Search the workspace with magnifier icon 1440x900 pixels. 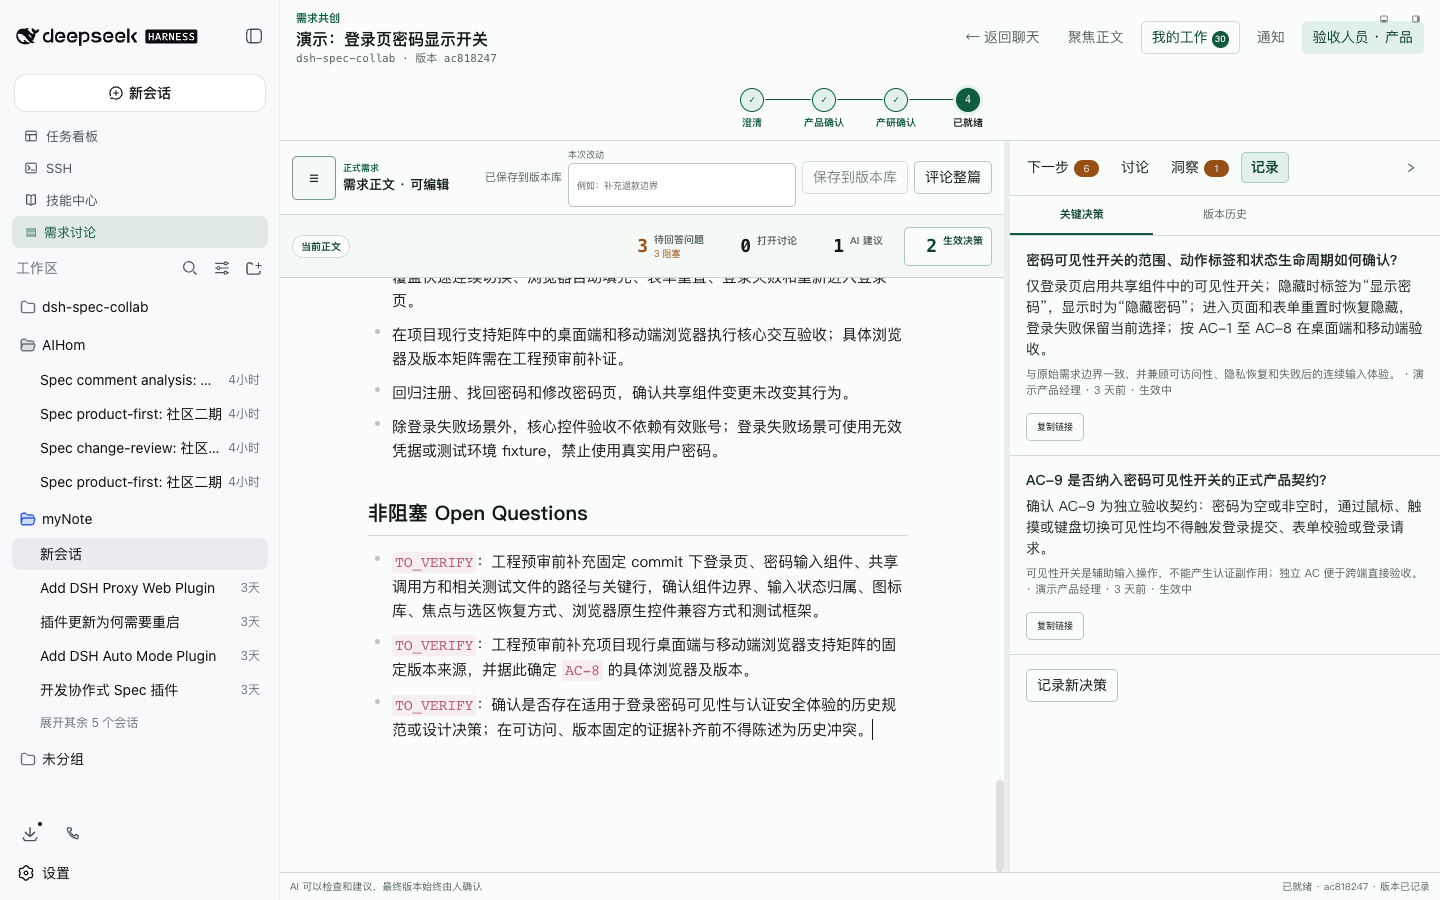click(x=190, y=268)
